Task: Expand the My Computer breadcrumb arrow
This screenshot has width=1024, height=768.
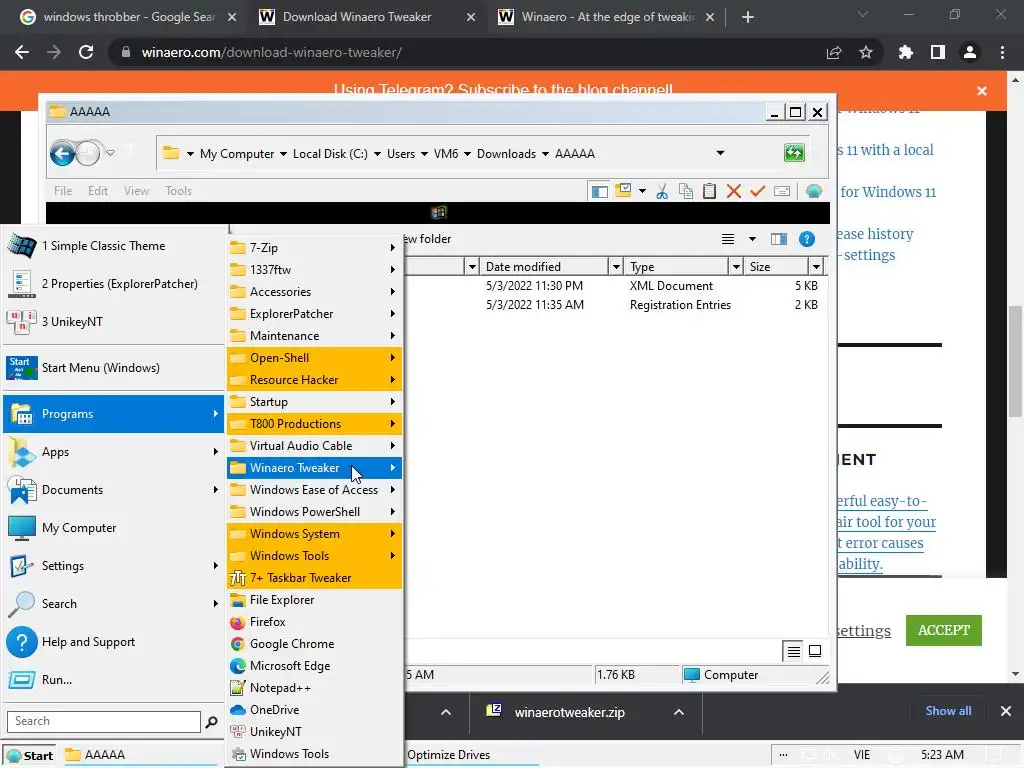Action: (x=283, y=154)
